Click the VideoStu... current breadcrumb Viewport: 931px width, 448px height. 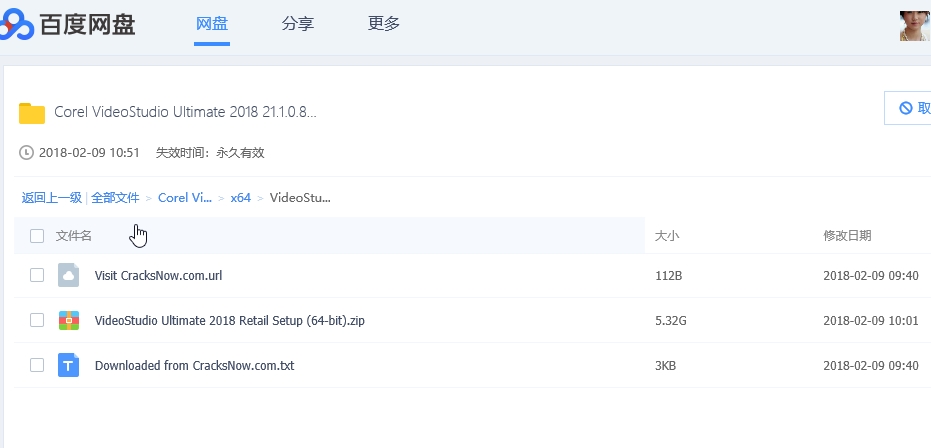300,198
